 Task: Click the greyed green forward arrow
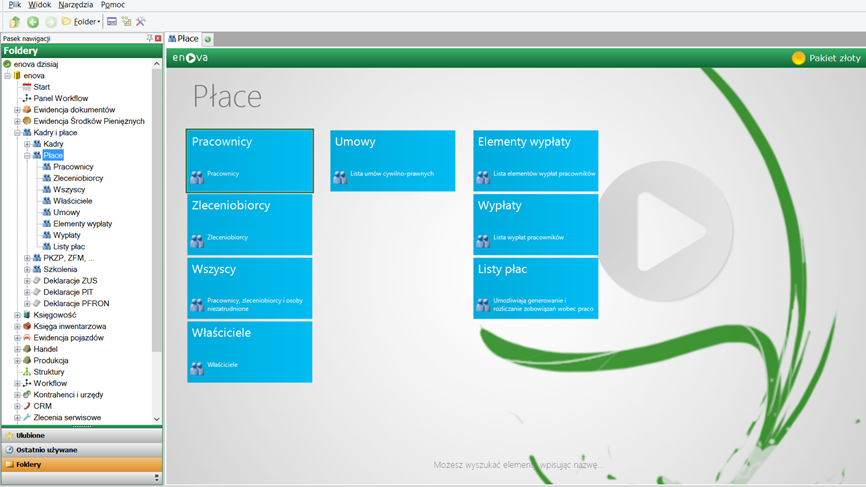[x=51, y=22]
